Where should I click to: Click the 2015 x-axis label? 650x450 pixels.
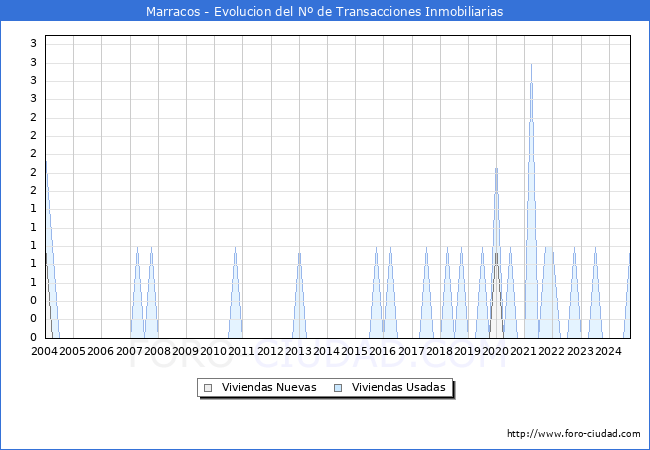click(x=354, y=351)
